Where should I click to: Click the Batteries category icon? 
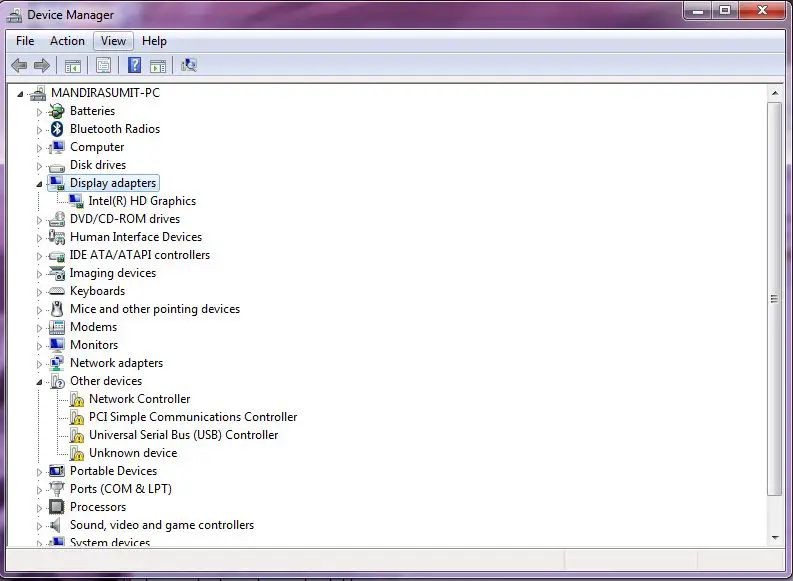click(57, 111)
